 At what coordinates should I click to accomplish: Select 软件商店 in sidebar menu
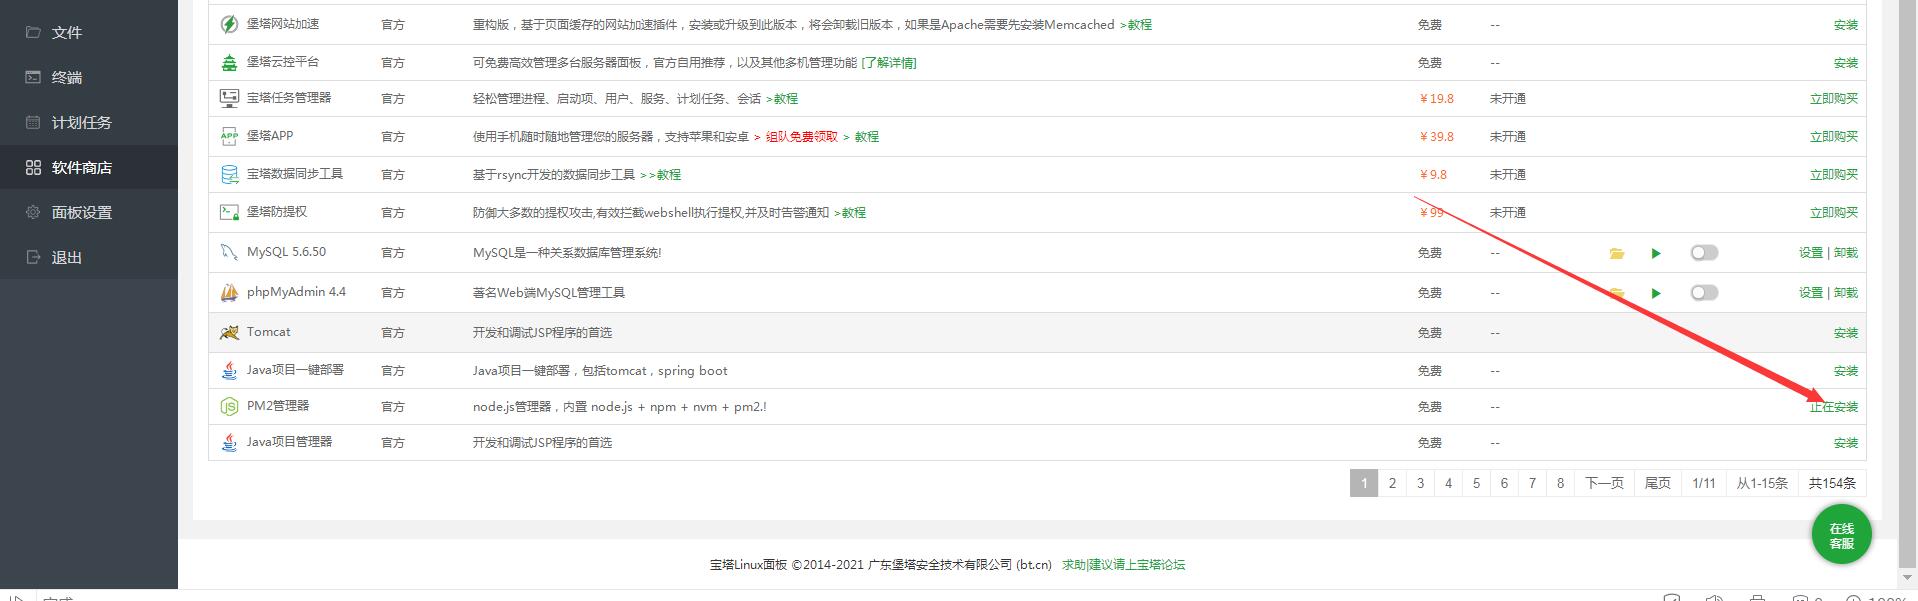[81, 167]
